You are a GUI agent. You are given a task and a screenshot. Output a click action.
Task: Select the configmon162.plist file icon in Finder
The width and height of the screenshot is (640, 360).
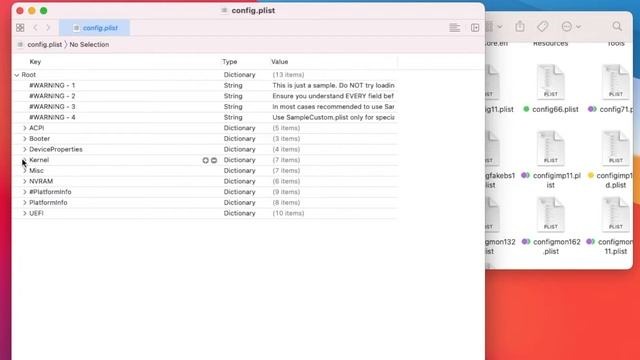[x=551, y=214]
